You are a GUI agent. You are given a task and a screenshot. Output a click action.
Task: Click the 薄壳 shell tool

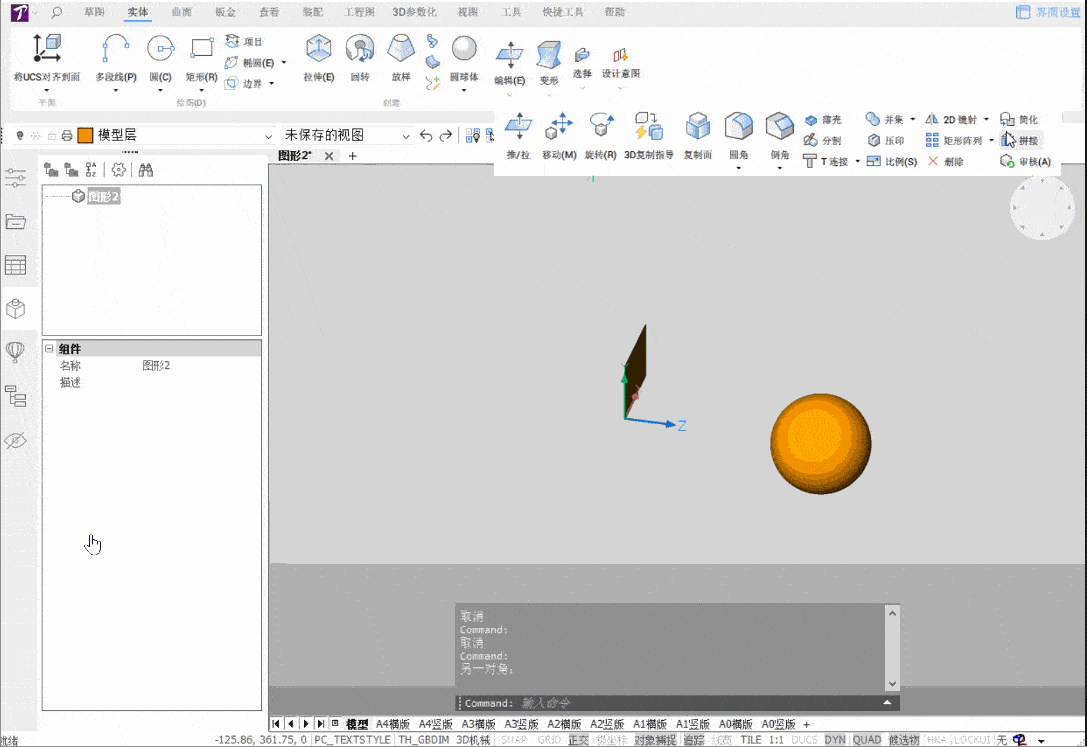(x=823, y=120)
